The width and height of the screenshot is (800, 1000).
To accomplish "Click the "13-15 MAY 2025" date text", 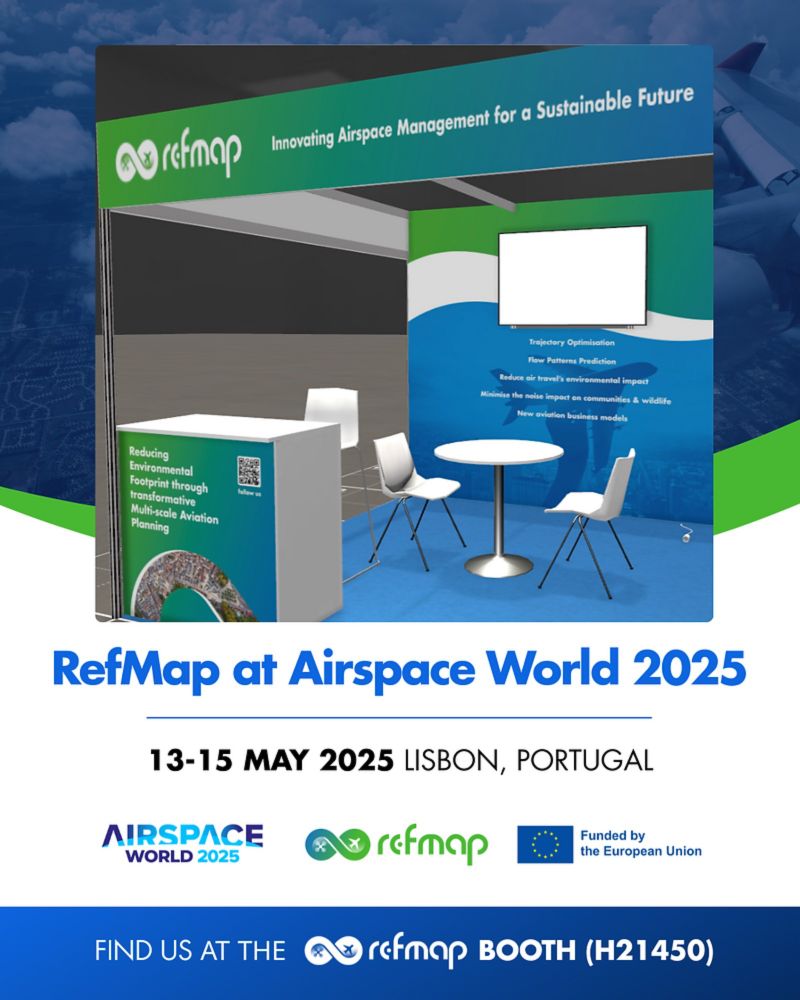I will 271,760.
